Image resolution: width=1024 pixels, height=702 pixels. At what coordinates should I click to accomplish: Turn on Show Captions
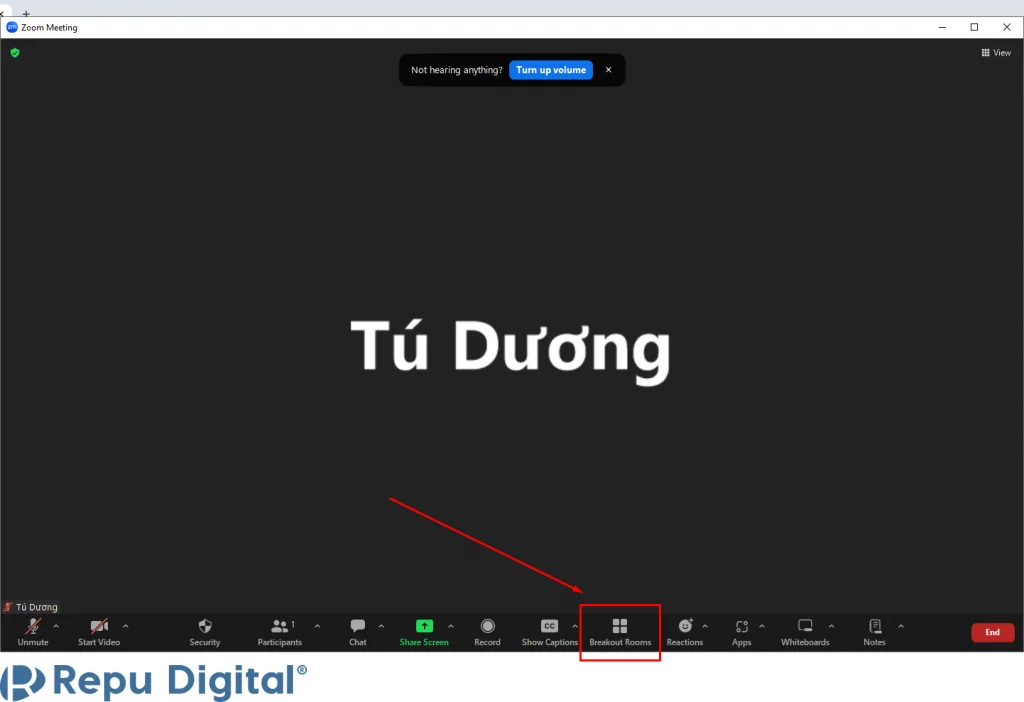(549, 631)
